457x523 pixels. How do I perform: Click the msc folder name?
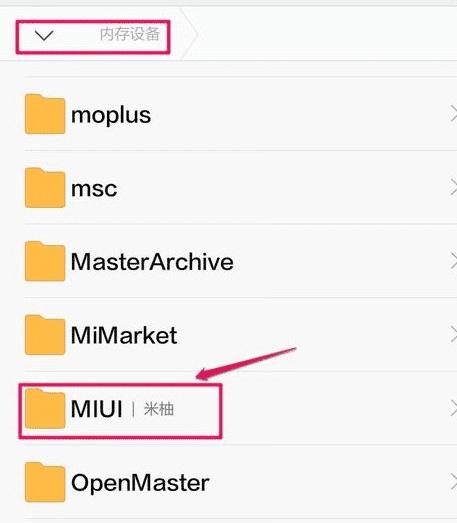(94, 189)
